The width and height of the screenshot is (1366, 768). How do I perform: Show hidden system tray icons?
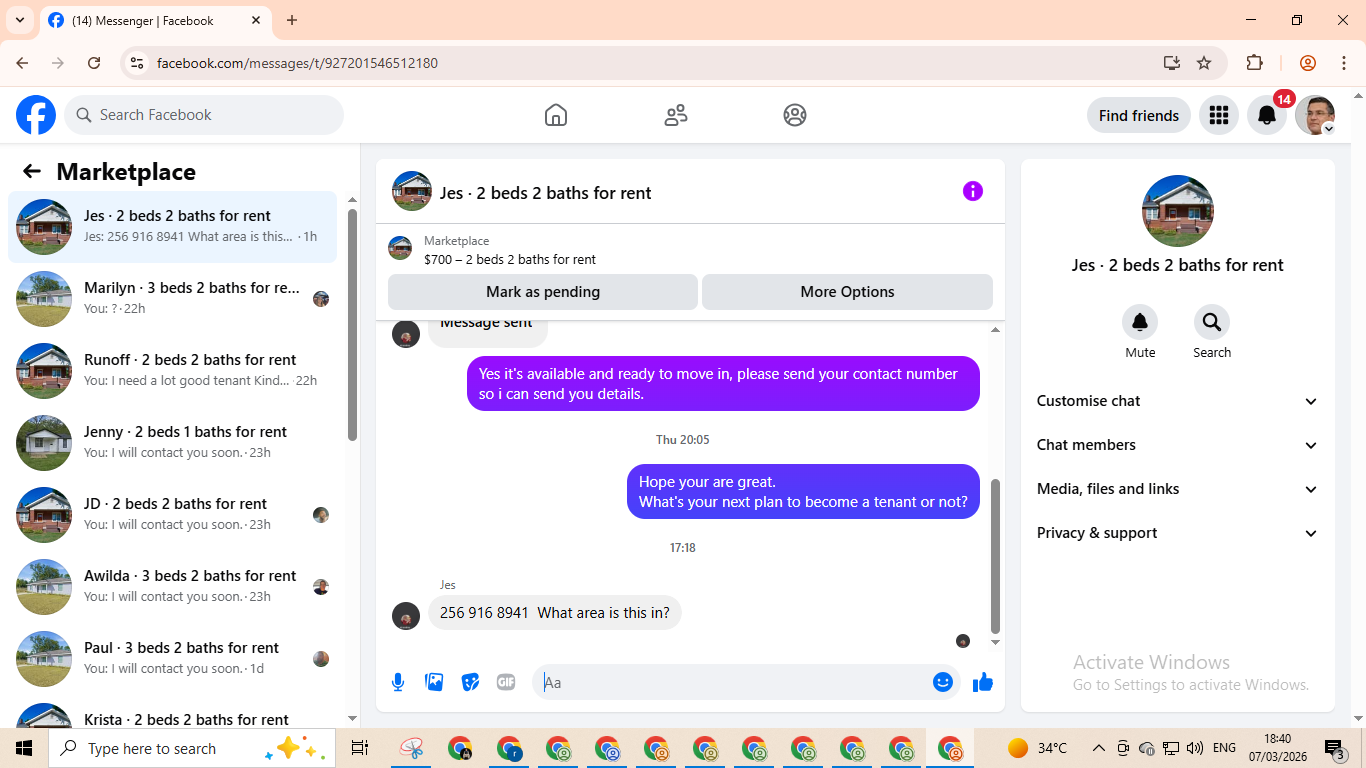pos(1098,748)
